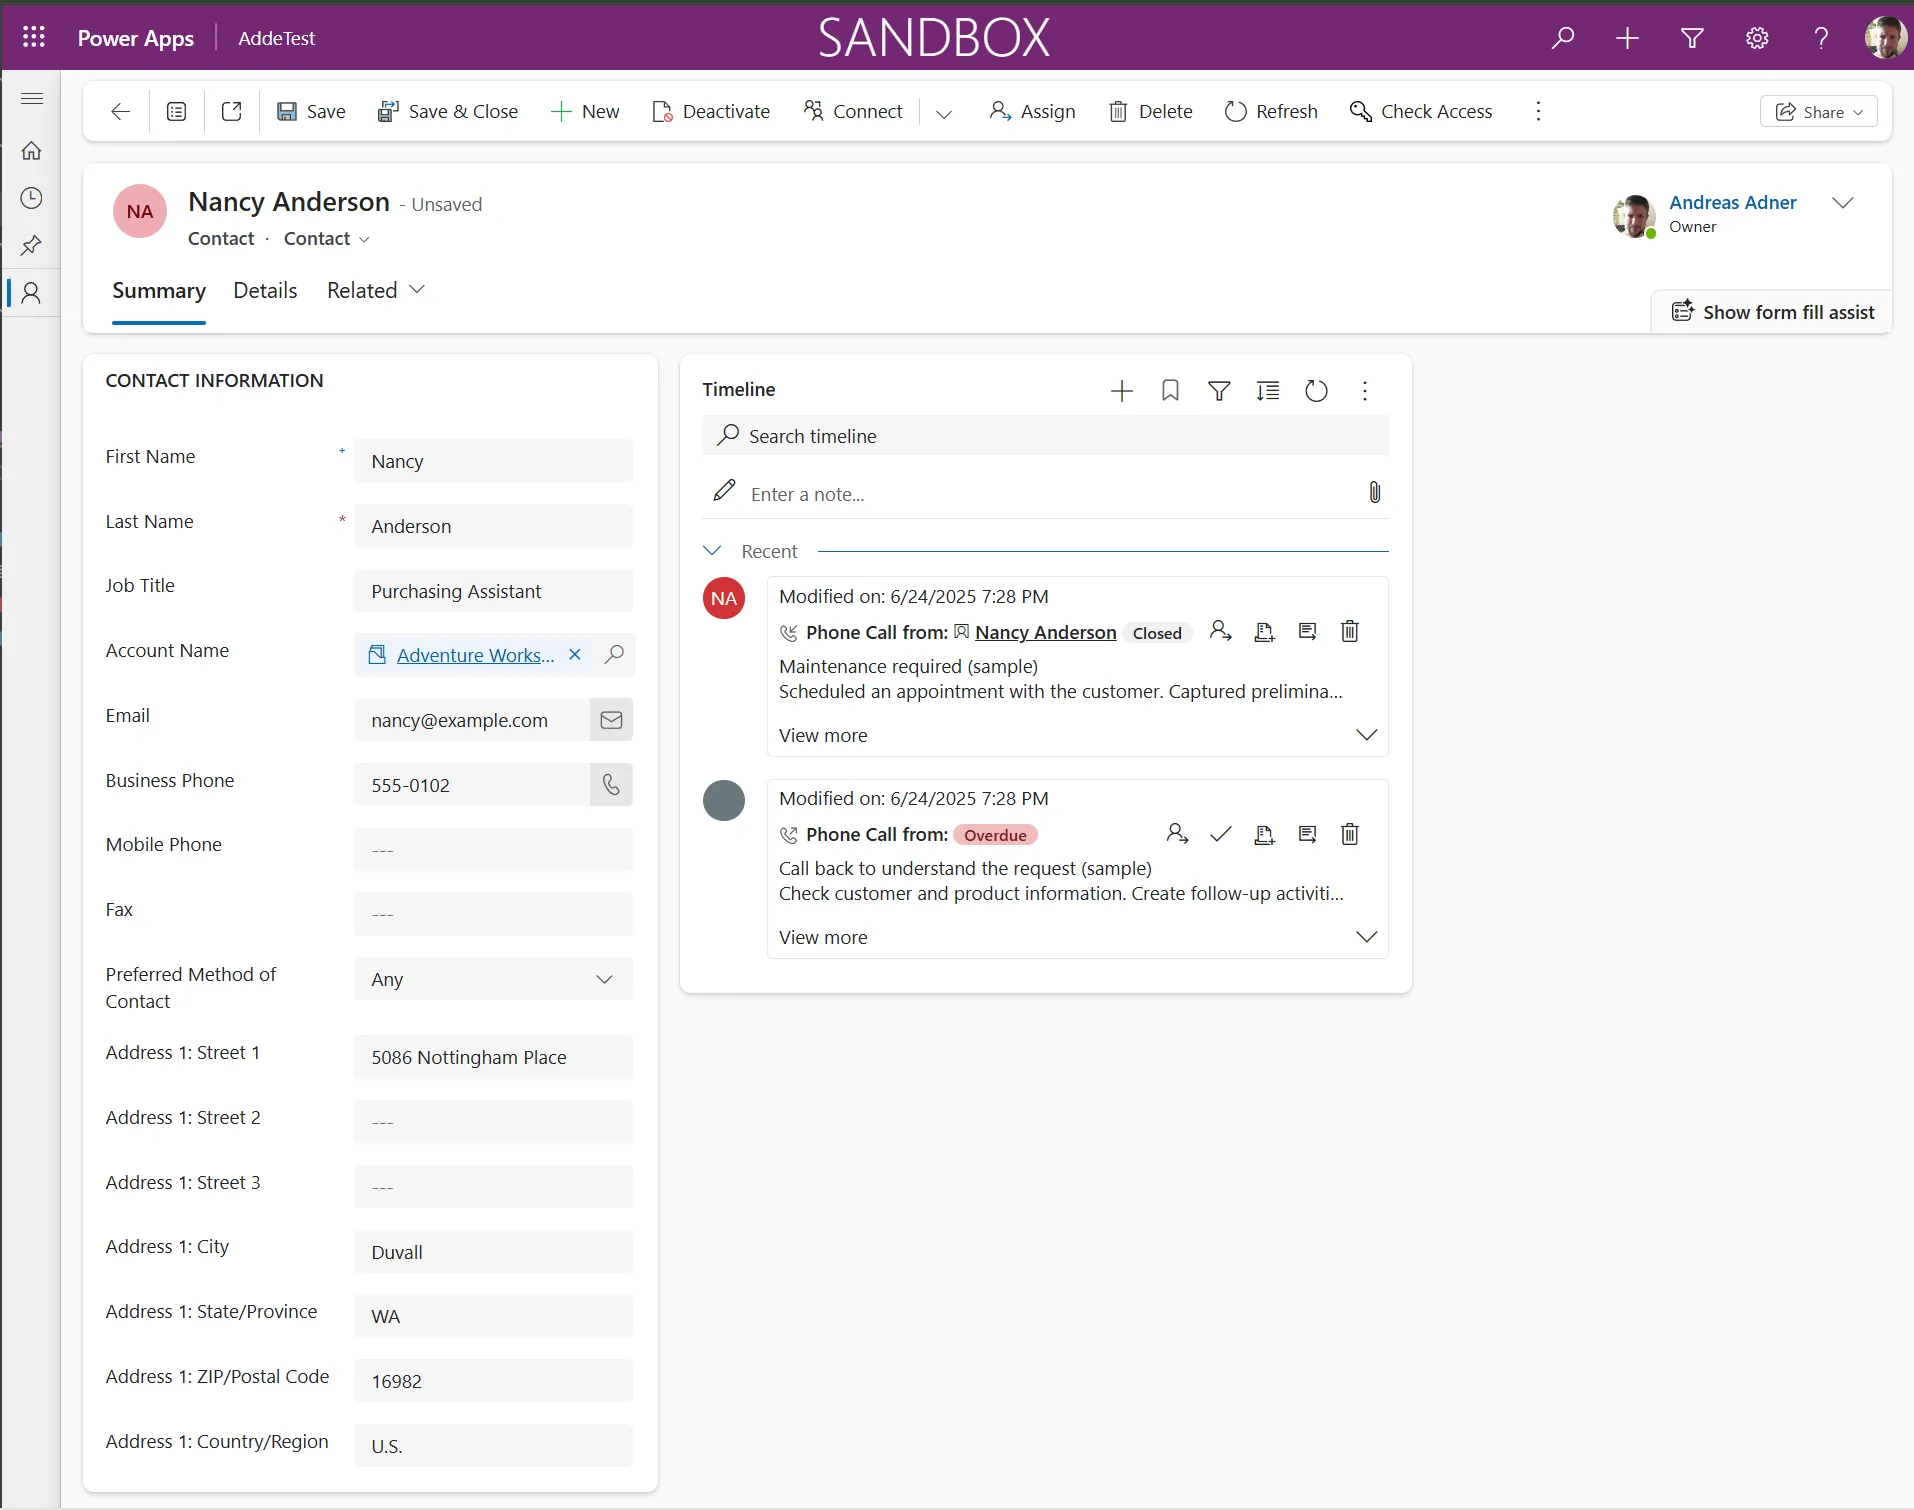Open the settings gear icon

(1757, 38)
